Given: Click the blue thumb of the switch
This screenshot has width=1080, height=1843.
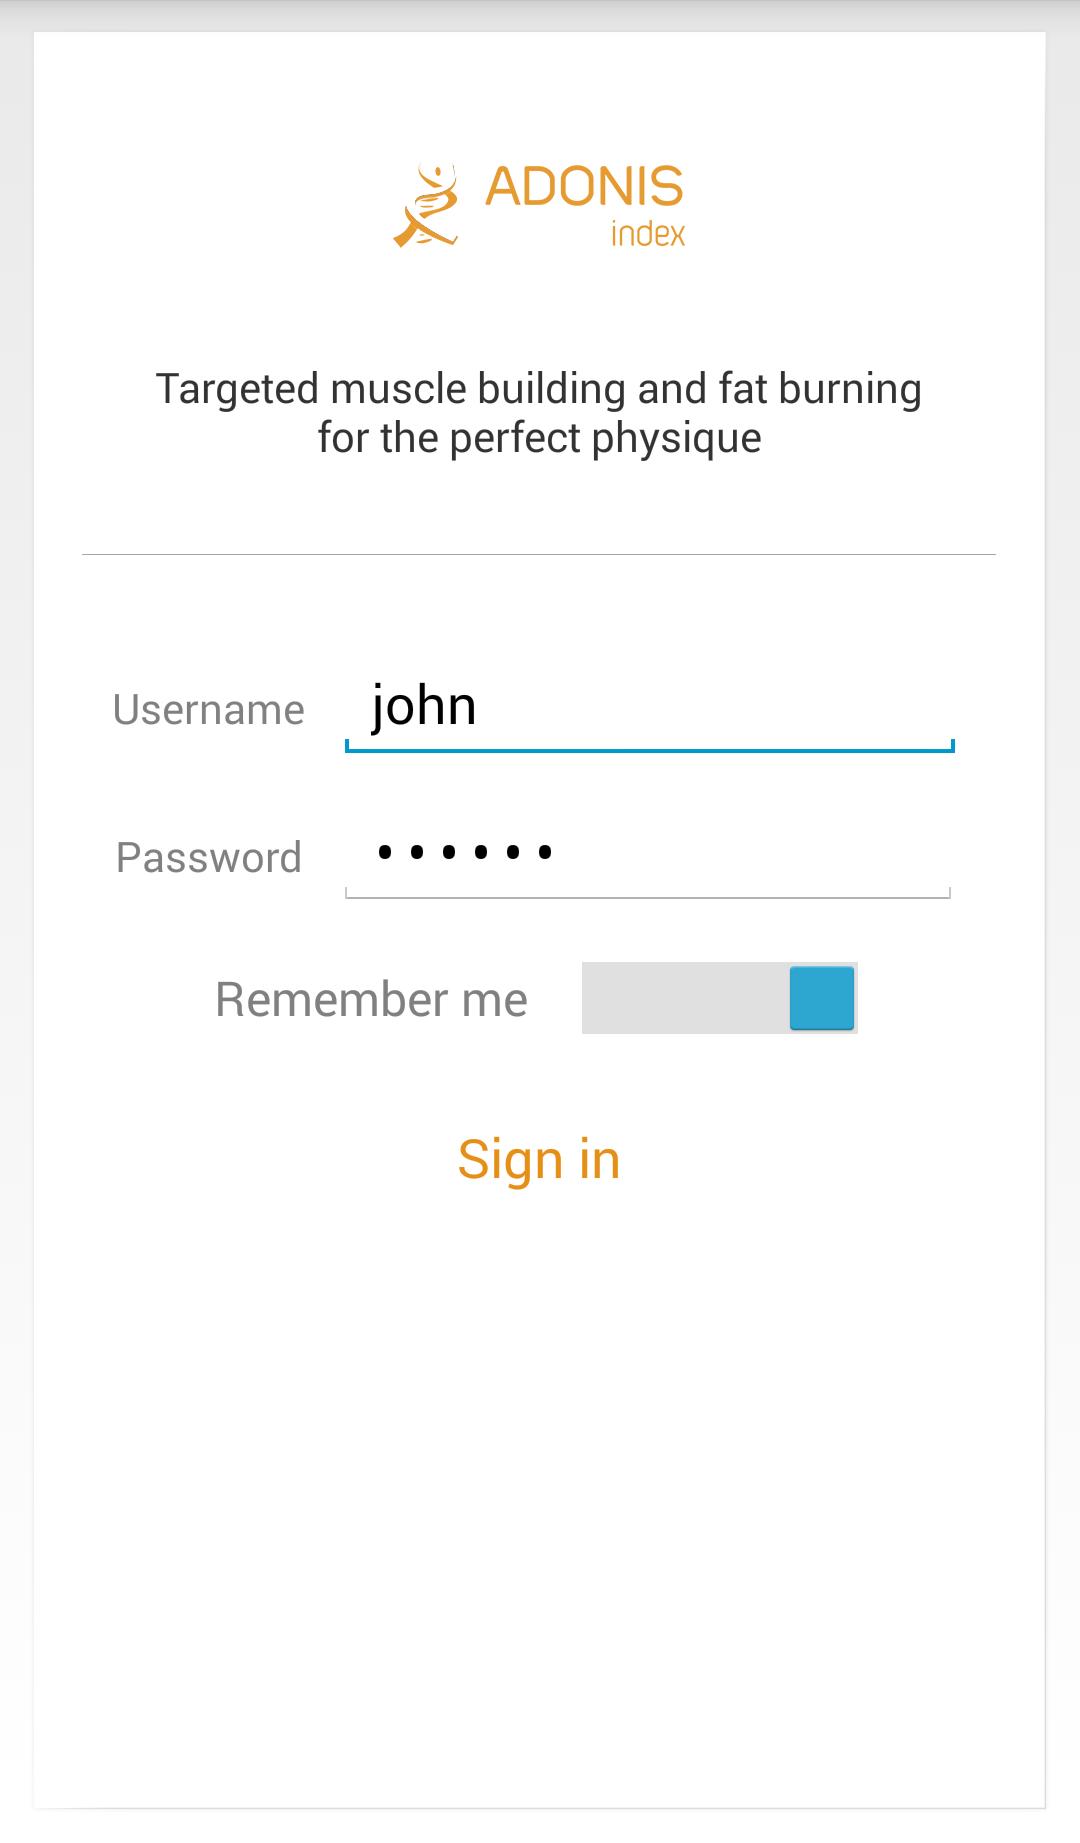Looking at the screenshot, I should [x=821, y=998].
